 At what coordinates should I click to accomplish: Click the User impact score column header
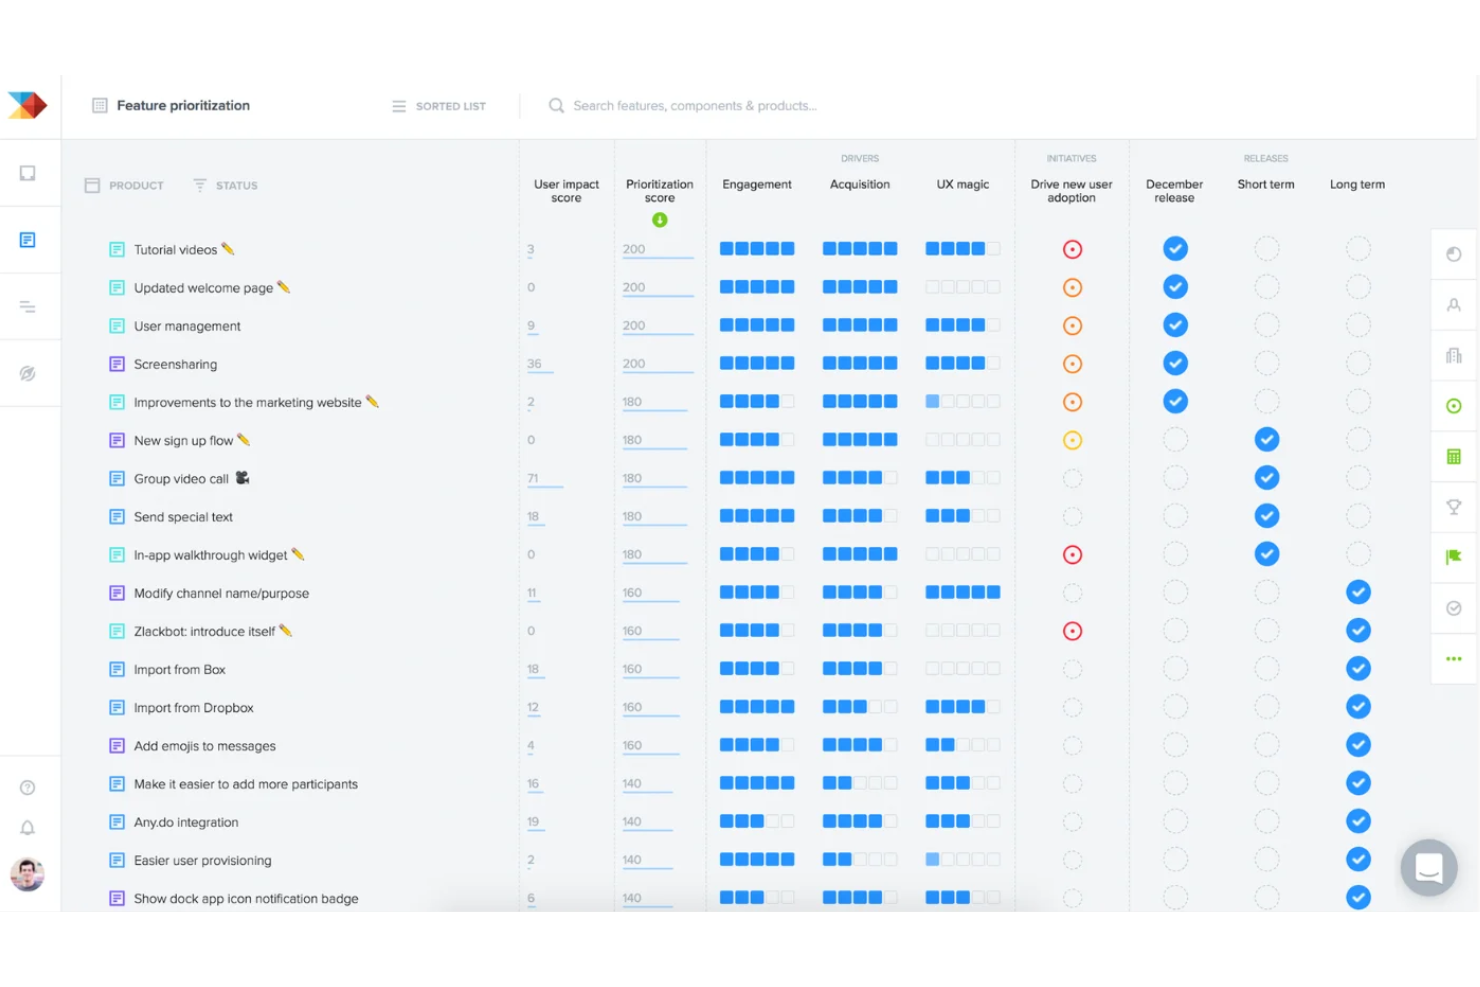pos(566,191)
